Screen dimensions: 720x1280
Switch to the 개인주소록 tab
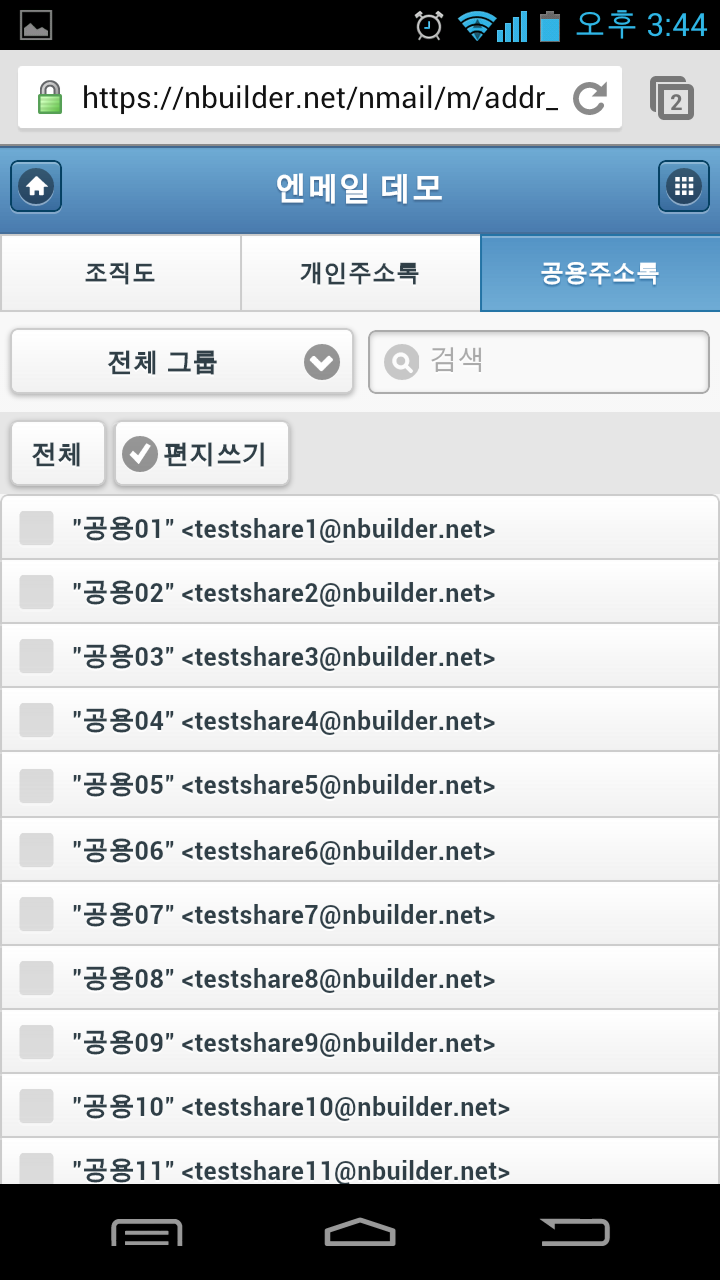coord(360,273)
